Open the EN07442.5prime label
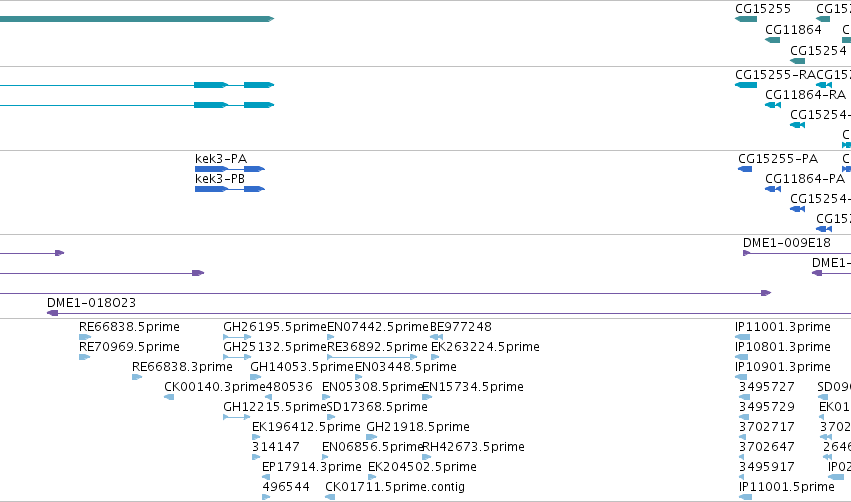Image resolution: width=851 pixels, height=502 pixels. click(x=378, y=327)
